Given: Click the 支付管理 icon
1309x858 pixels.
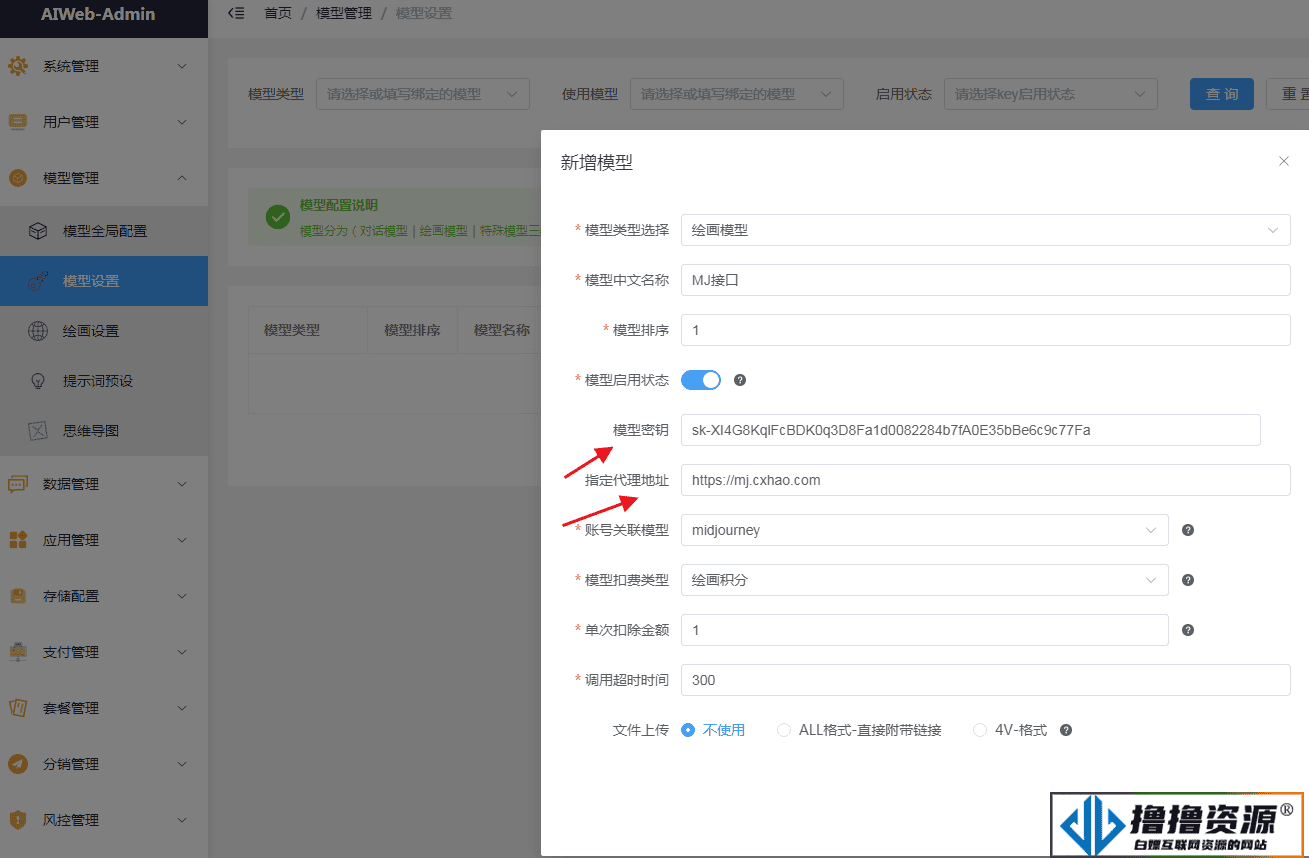Looking at the screenshot, I should pos(18,652).
